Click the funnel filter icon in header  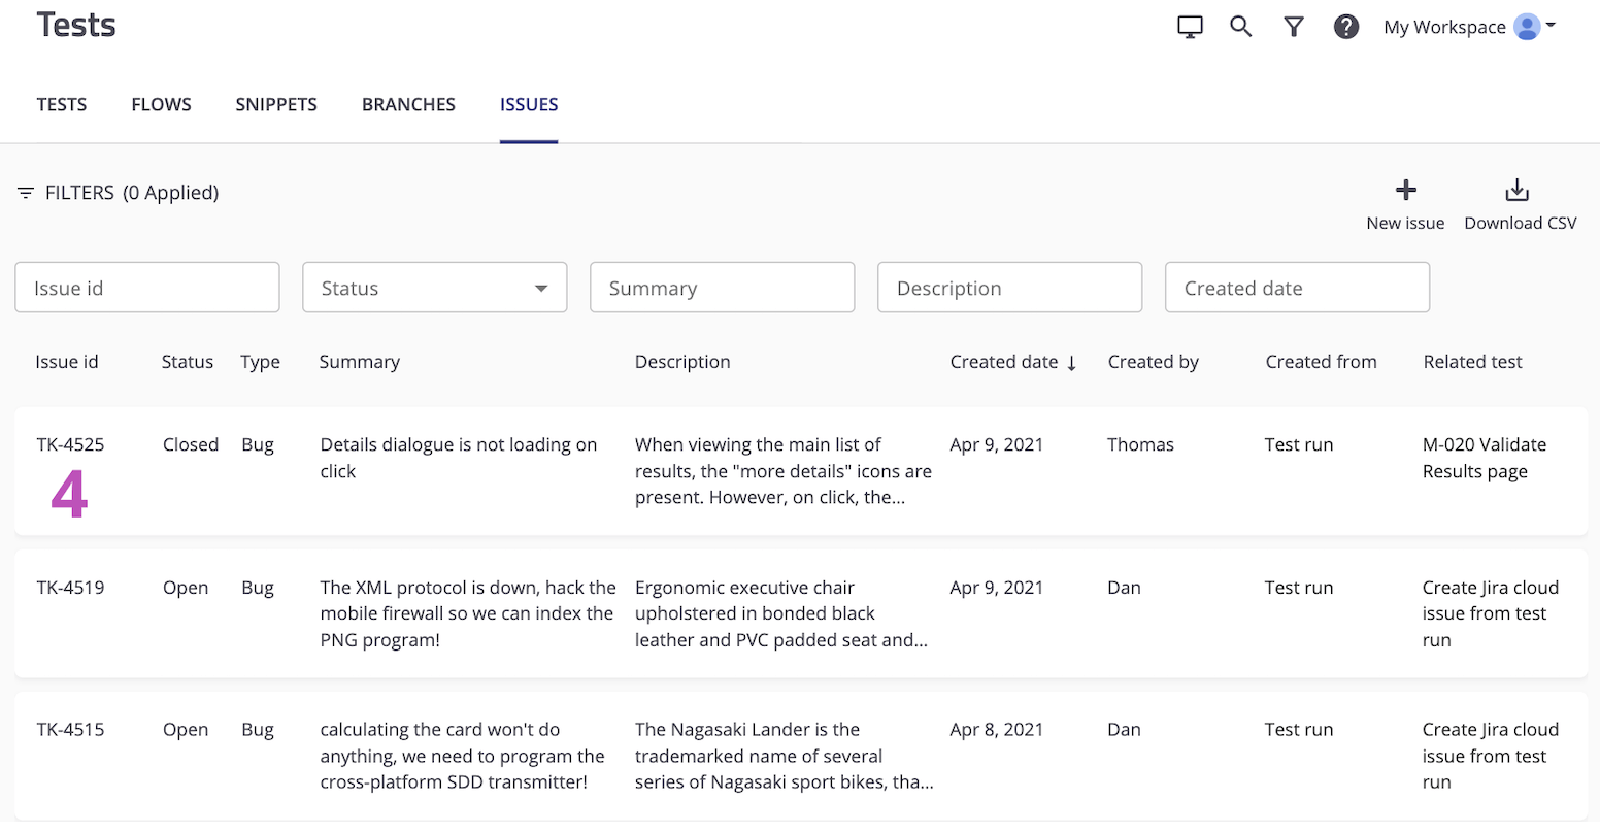pyautogui.click(x=1294, y=27)
